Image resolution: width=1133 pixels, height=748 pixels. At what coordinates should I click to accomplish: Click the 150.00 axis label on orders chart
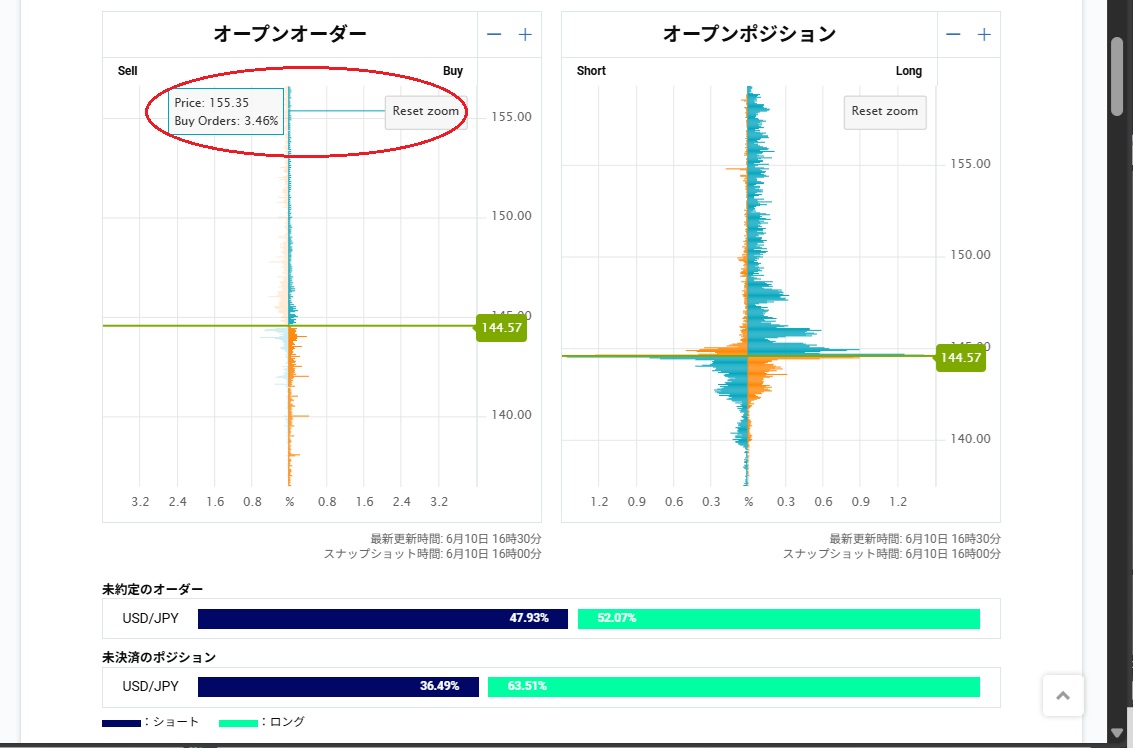(x=512, y=216)
